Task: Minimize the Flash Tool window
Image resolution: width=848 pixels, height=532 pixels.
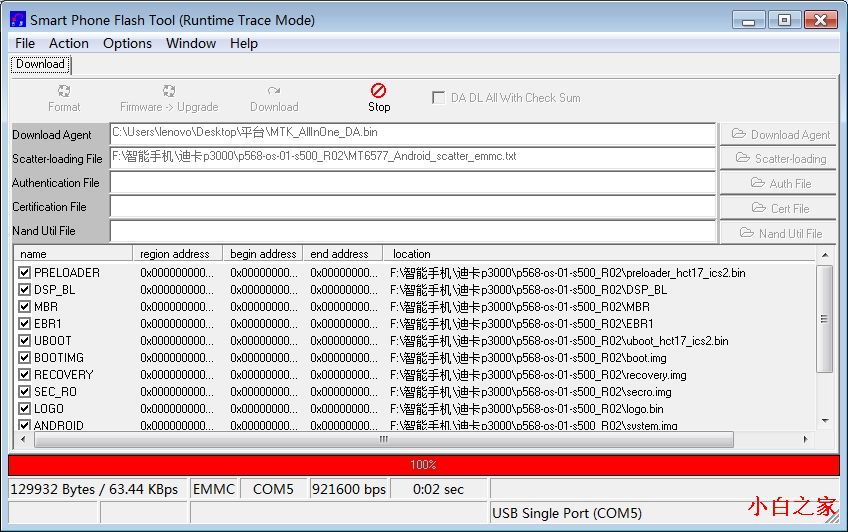Action: tap(748, 21)
